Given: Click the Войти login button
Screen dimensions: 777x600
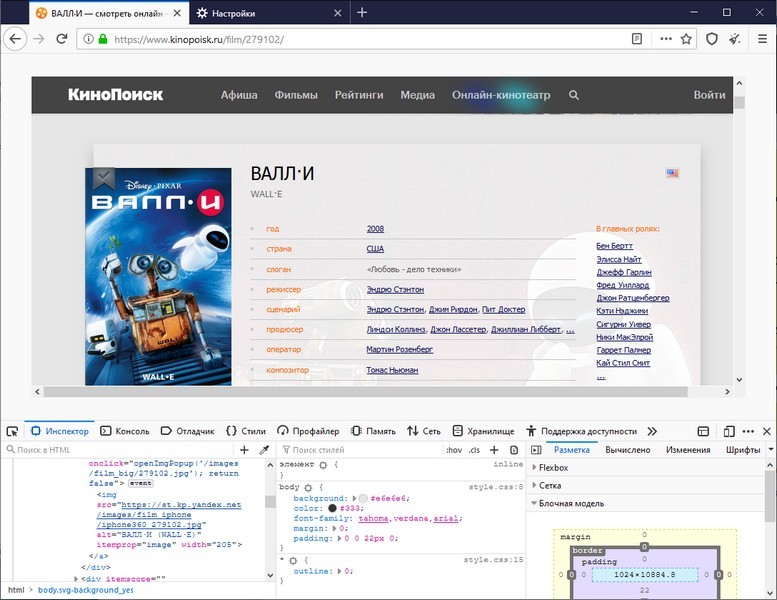Looking at the screenshot, I should point(709,95).
